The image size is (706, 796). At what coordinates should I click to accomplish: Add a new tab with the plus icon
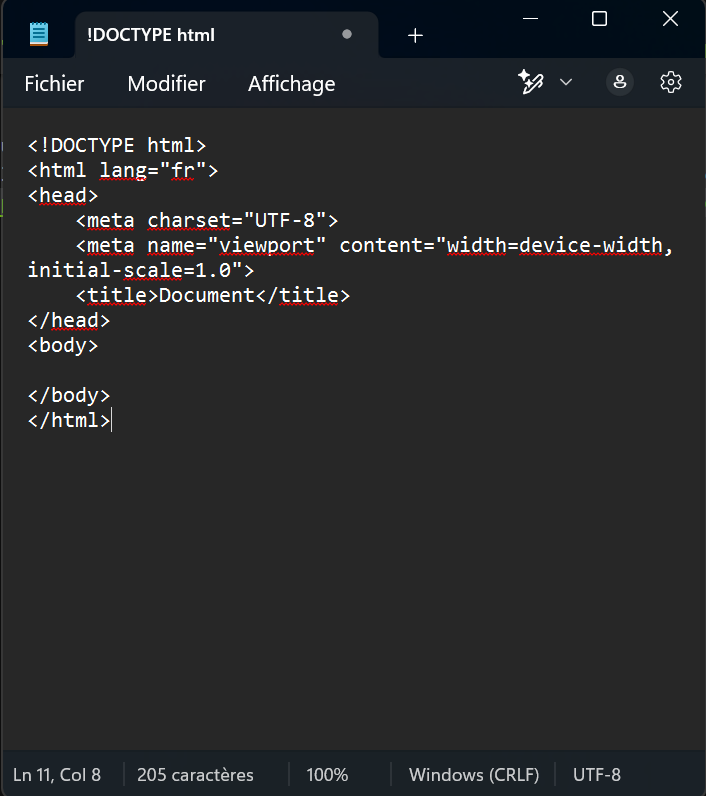(416, 36)
